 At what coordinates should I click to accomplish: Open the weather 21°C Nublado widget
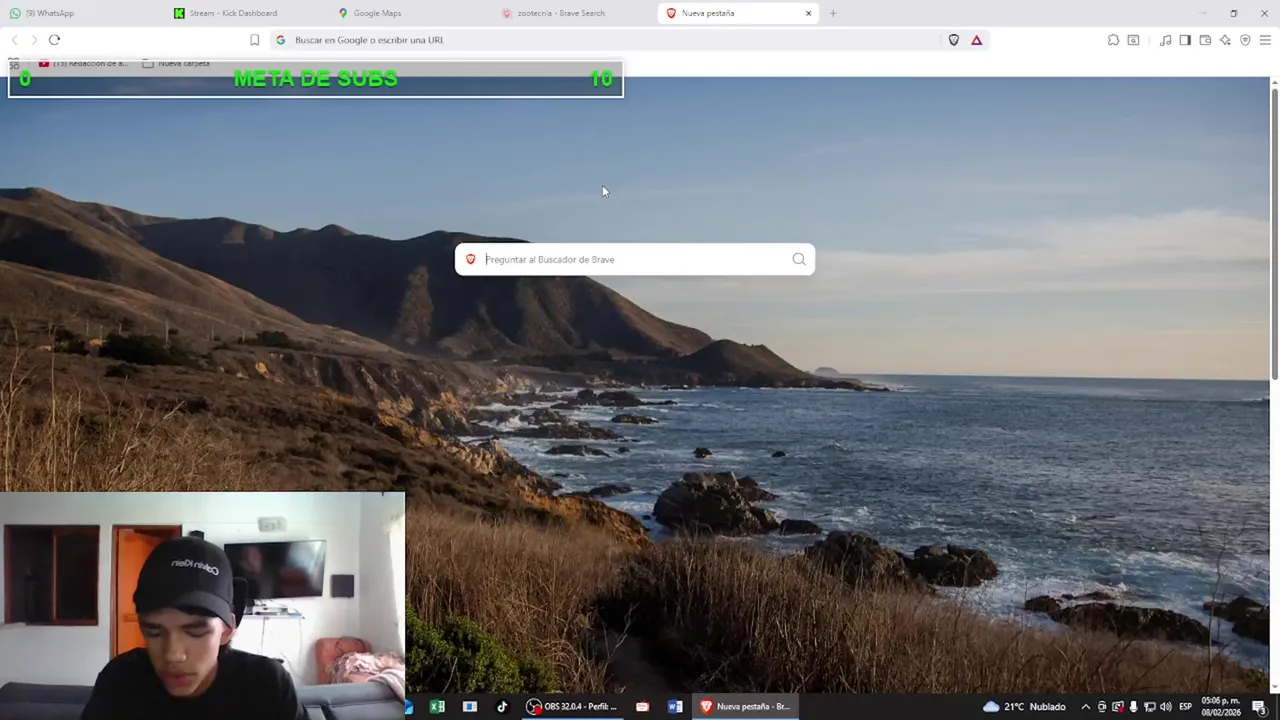click(x=1024, y=706)
